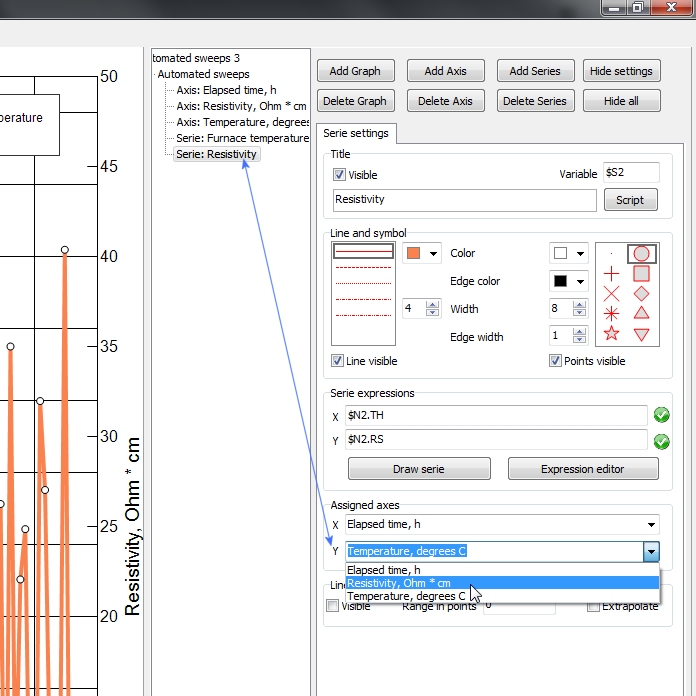Switch to the Serie settings tab
The height and width of the screenshot is (696, 696).
point(356,133)
